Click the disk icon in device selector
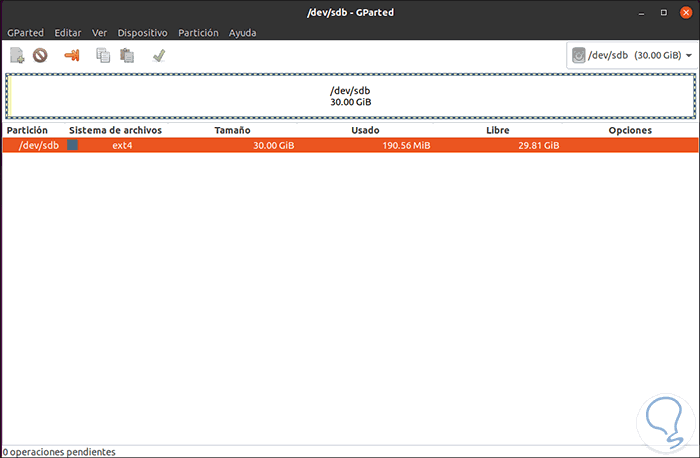 click(579, 55)
